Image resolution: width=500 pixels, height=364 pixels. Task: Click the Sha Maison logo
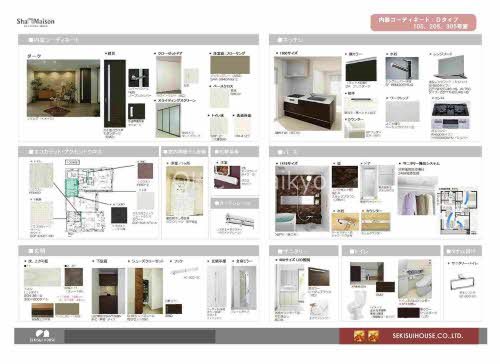36,22
